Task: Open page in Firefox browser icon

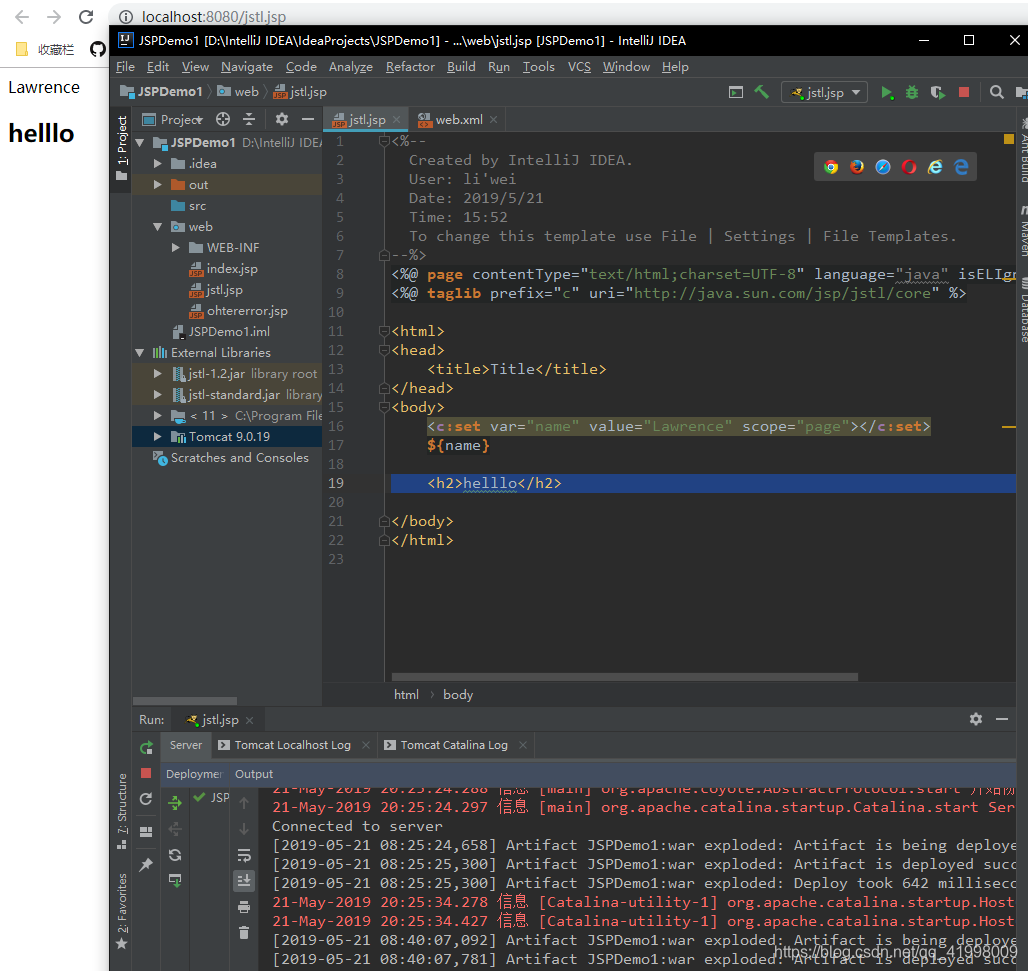Action: (x=857, y=167)
